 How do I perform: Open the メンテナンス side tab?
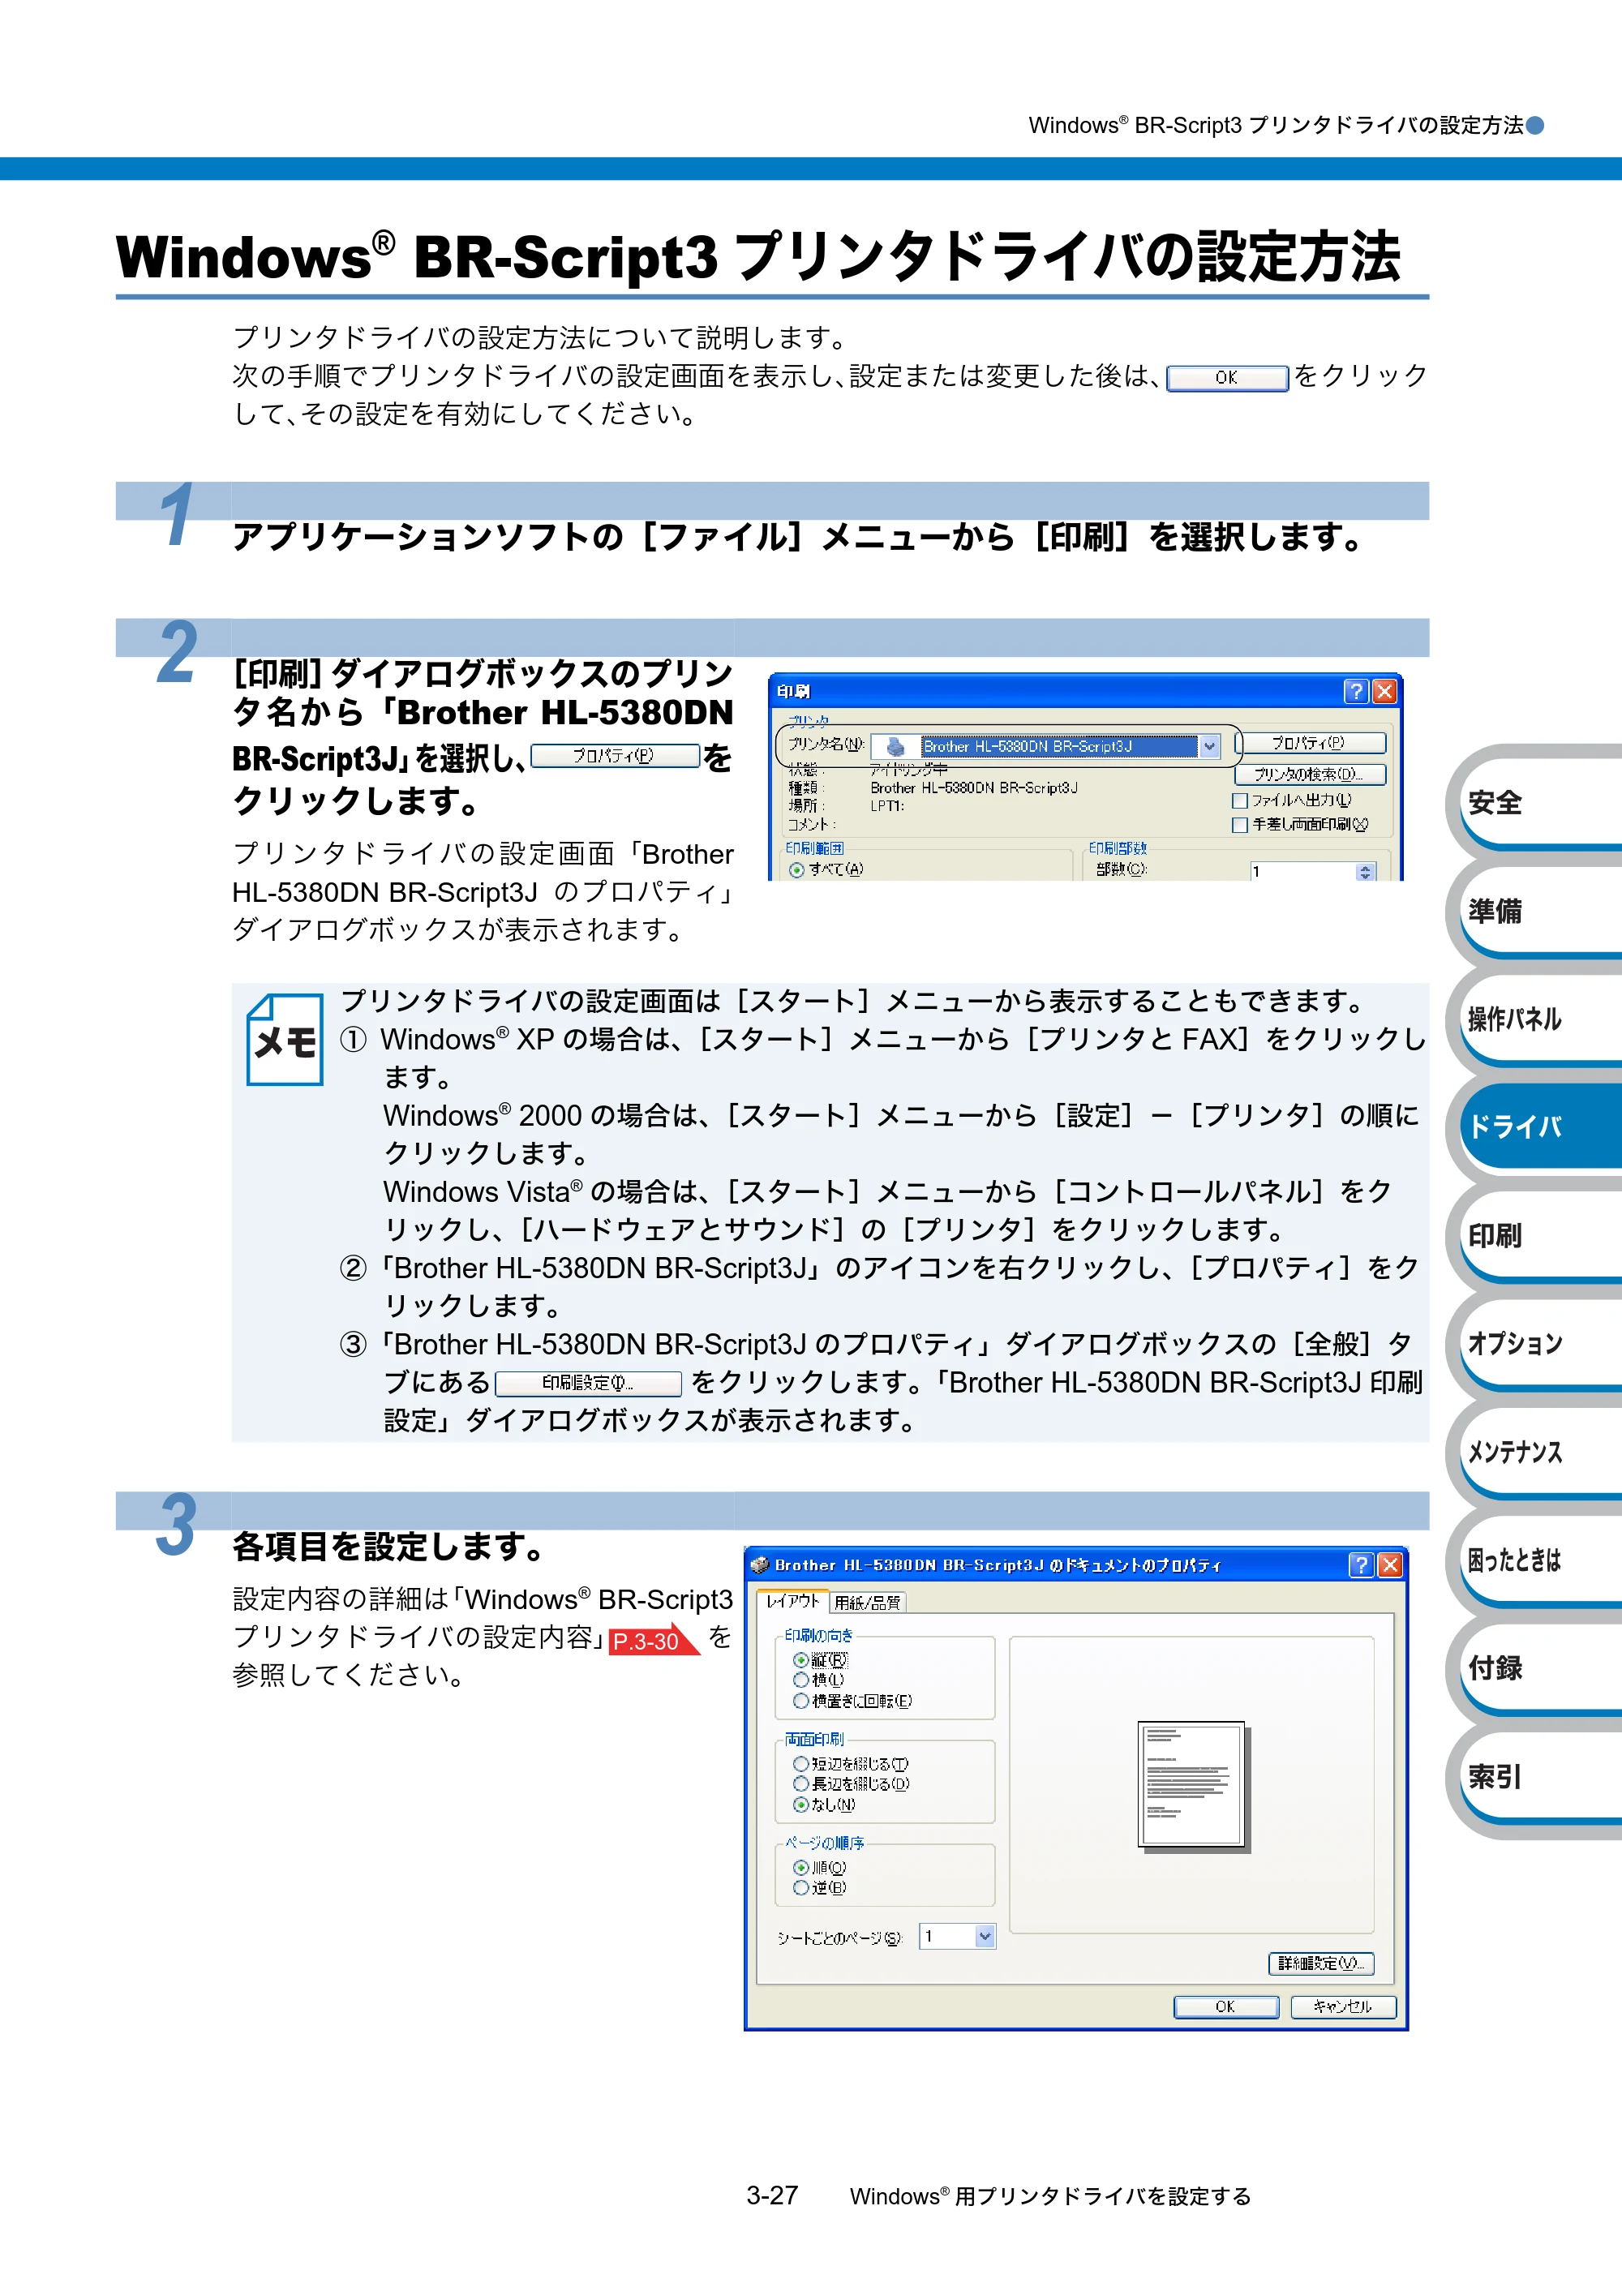click(x=1539, y=1452)
